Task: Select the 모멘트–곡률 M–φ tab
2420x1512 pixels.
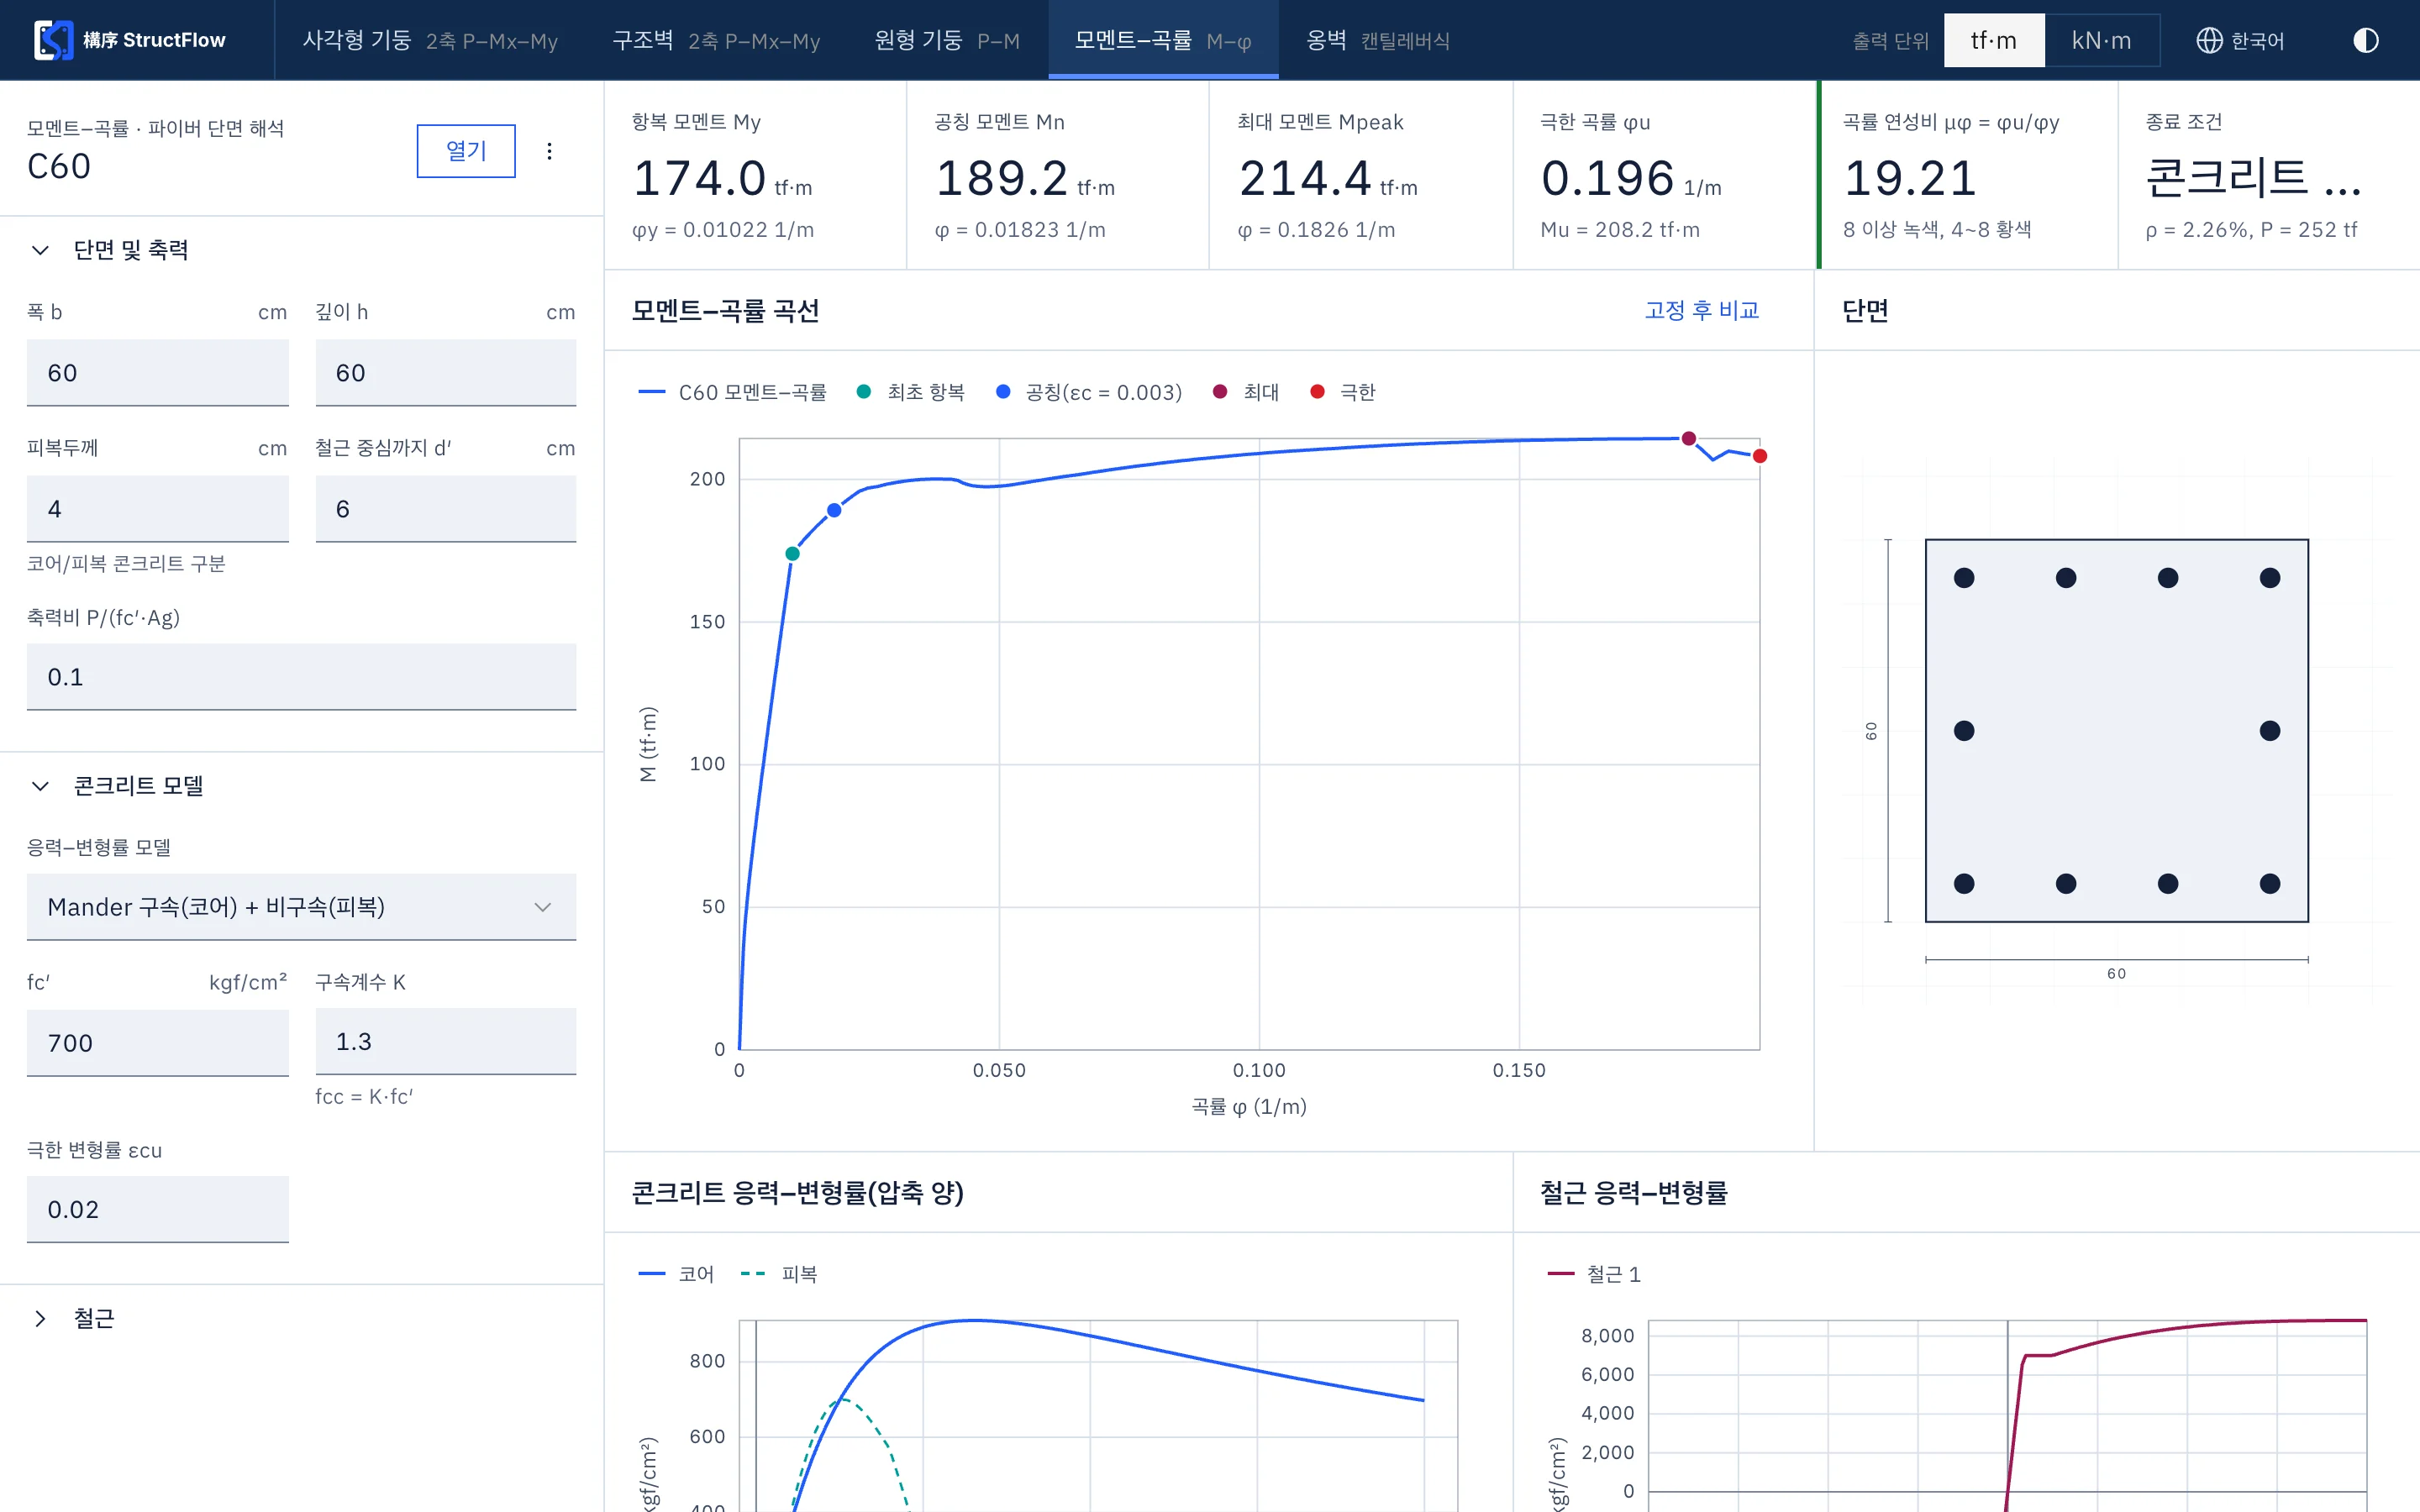Action: [1162, 40]
